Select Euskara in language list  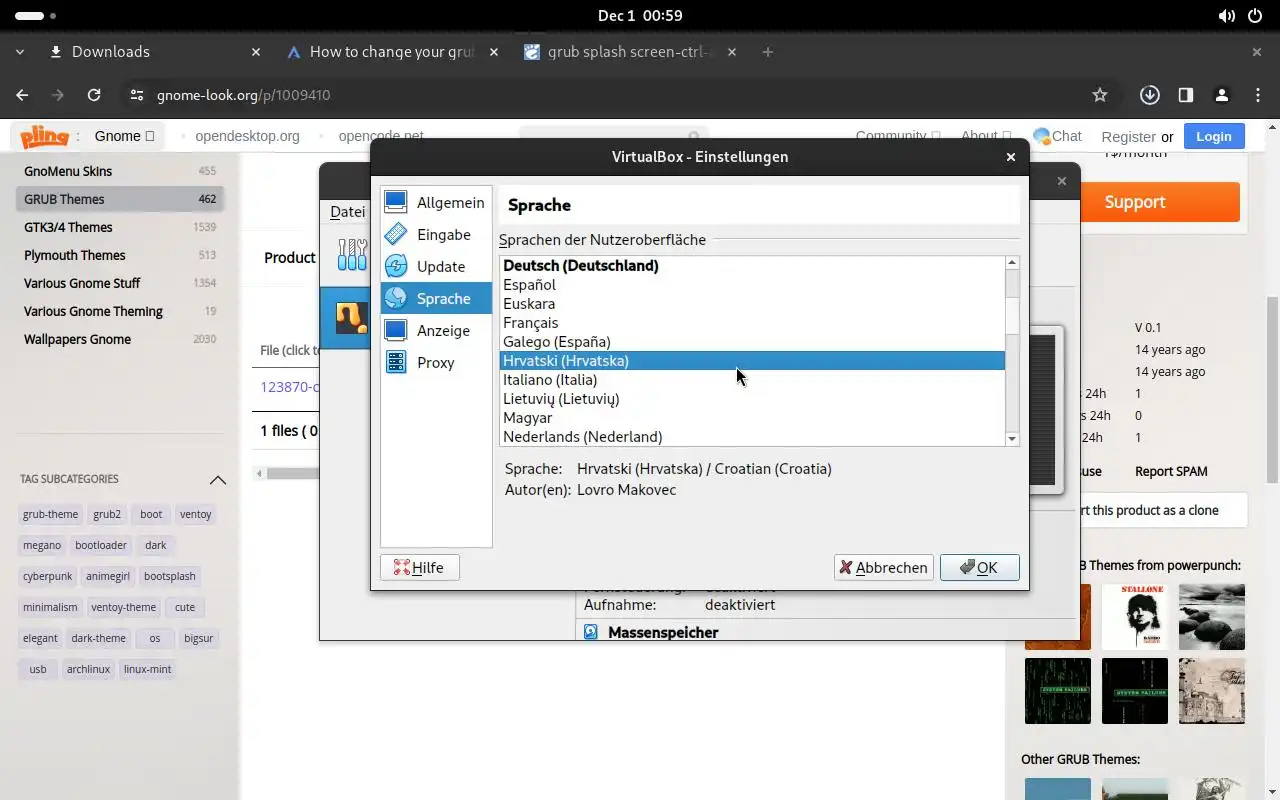752,303
